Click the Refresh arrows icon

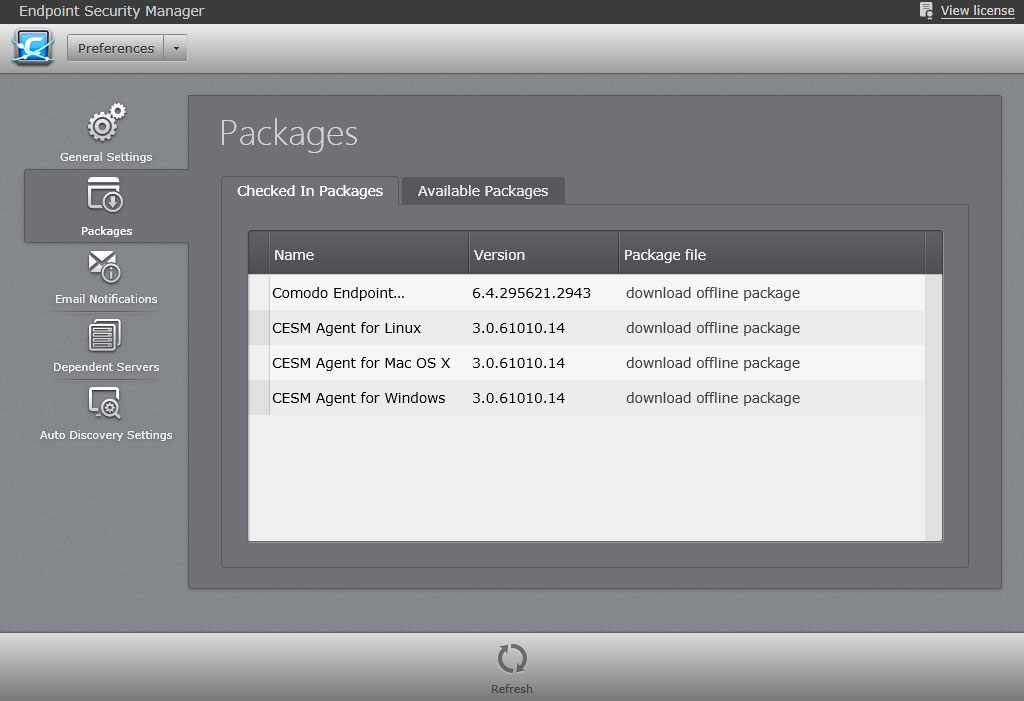512,659
